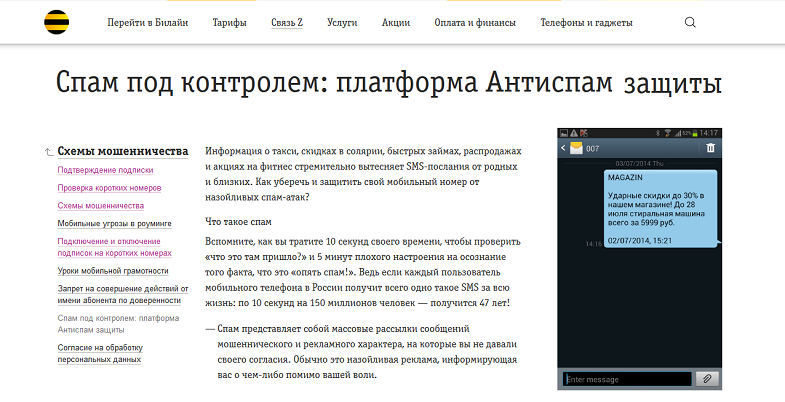Open the Услуги menu item
Image resolution: width=785 pixels, height=402 pixels.
(342, 23)
